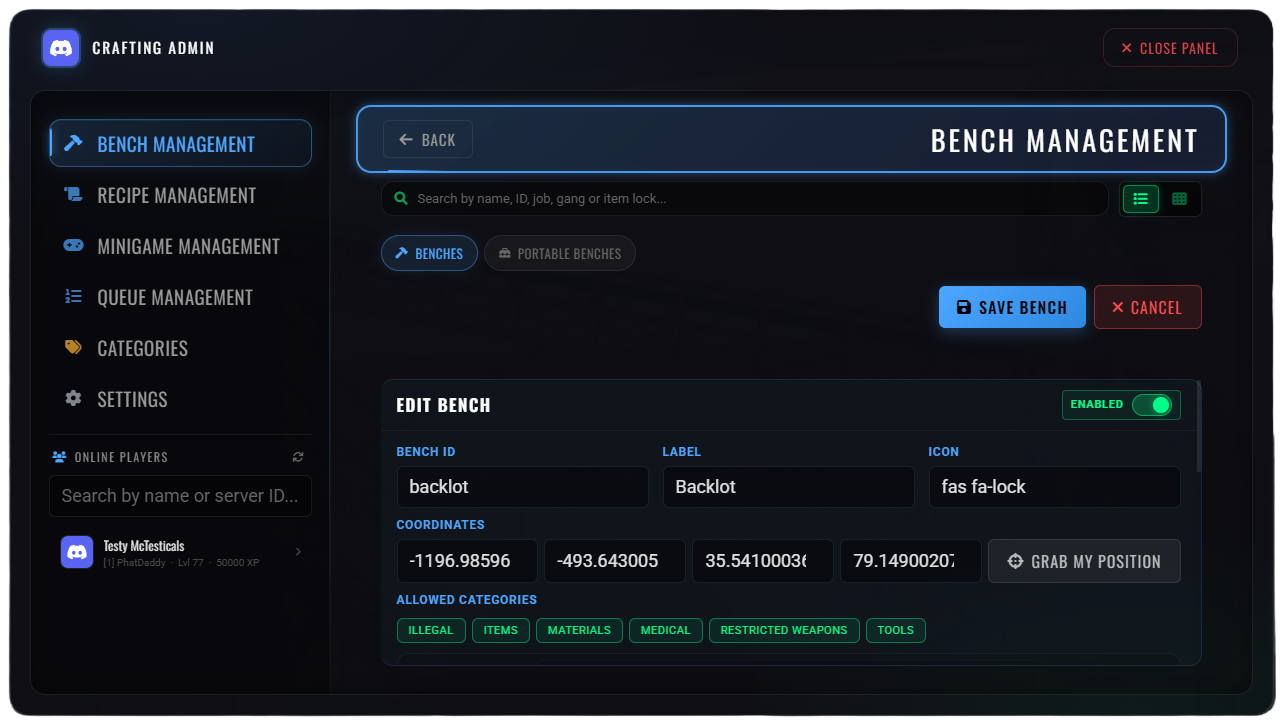Close the Crafting Admin panel

[x=1170, y=48]
